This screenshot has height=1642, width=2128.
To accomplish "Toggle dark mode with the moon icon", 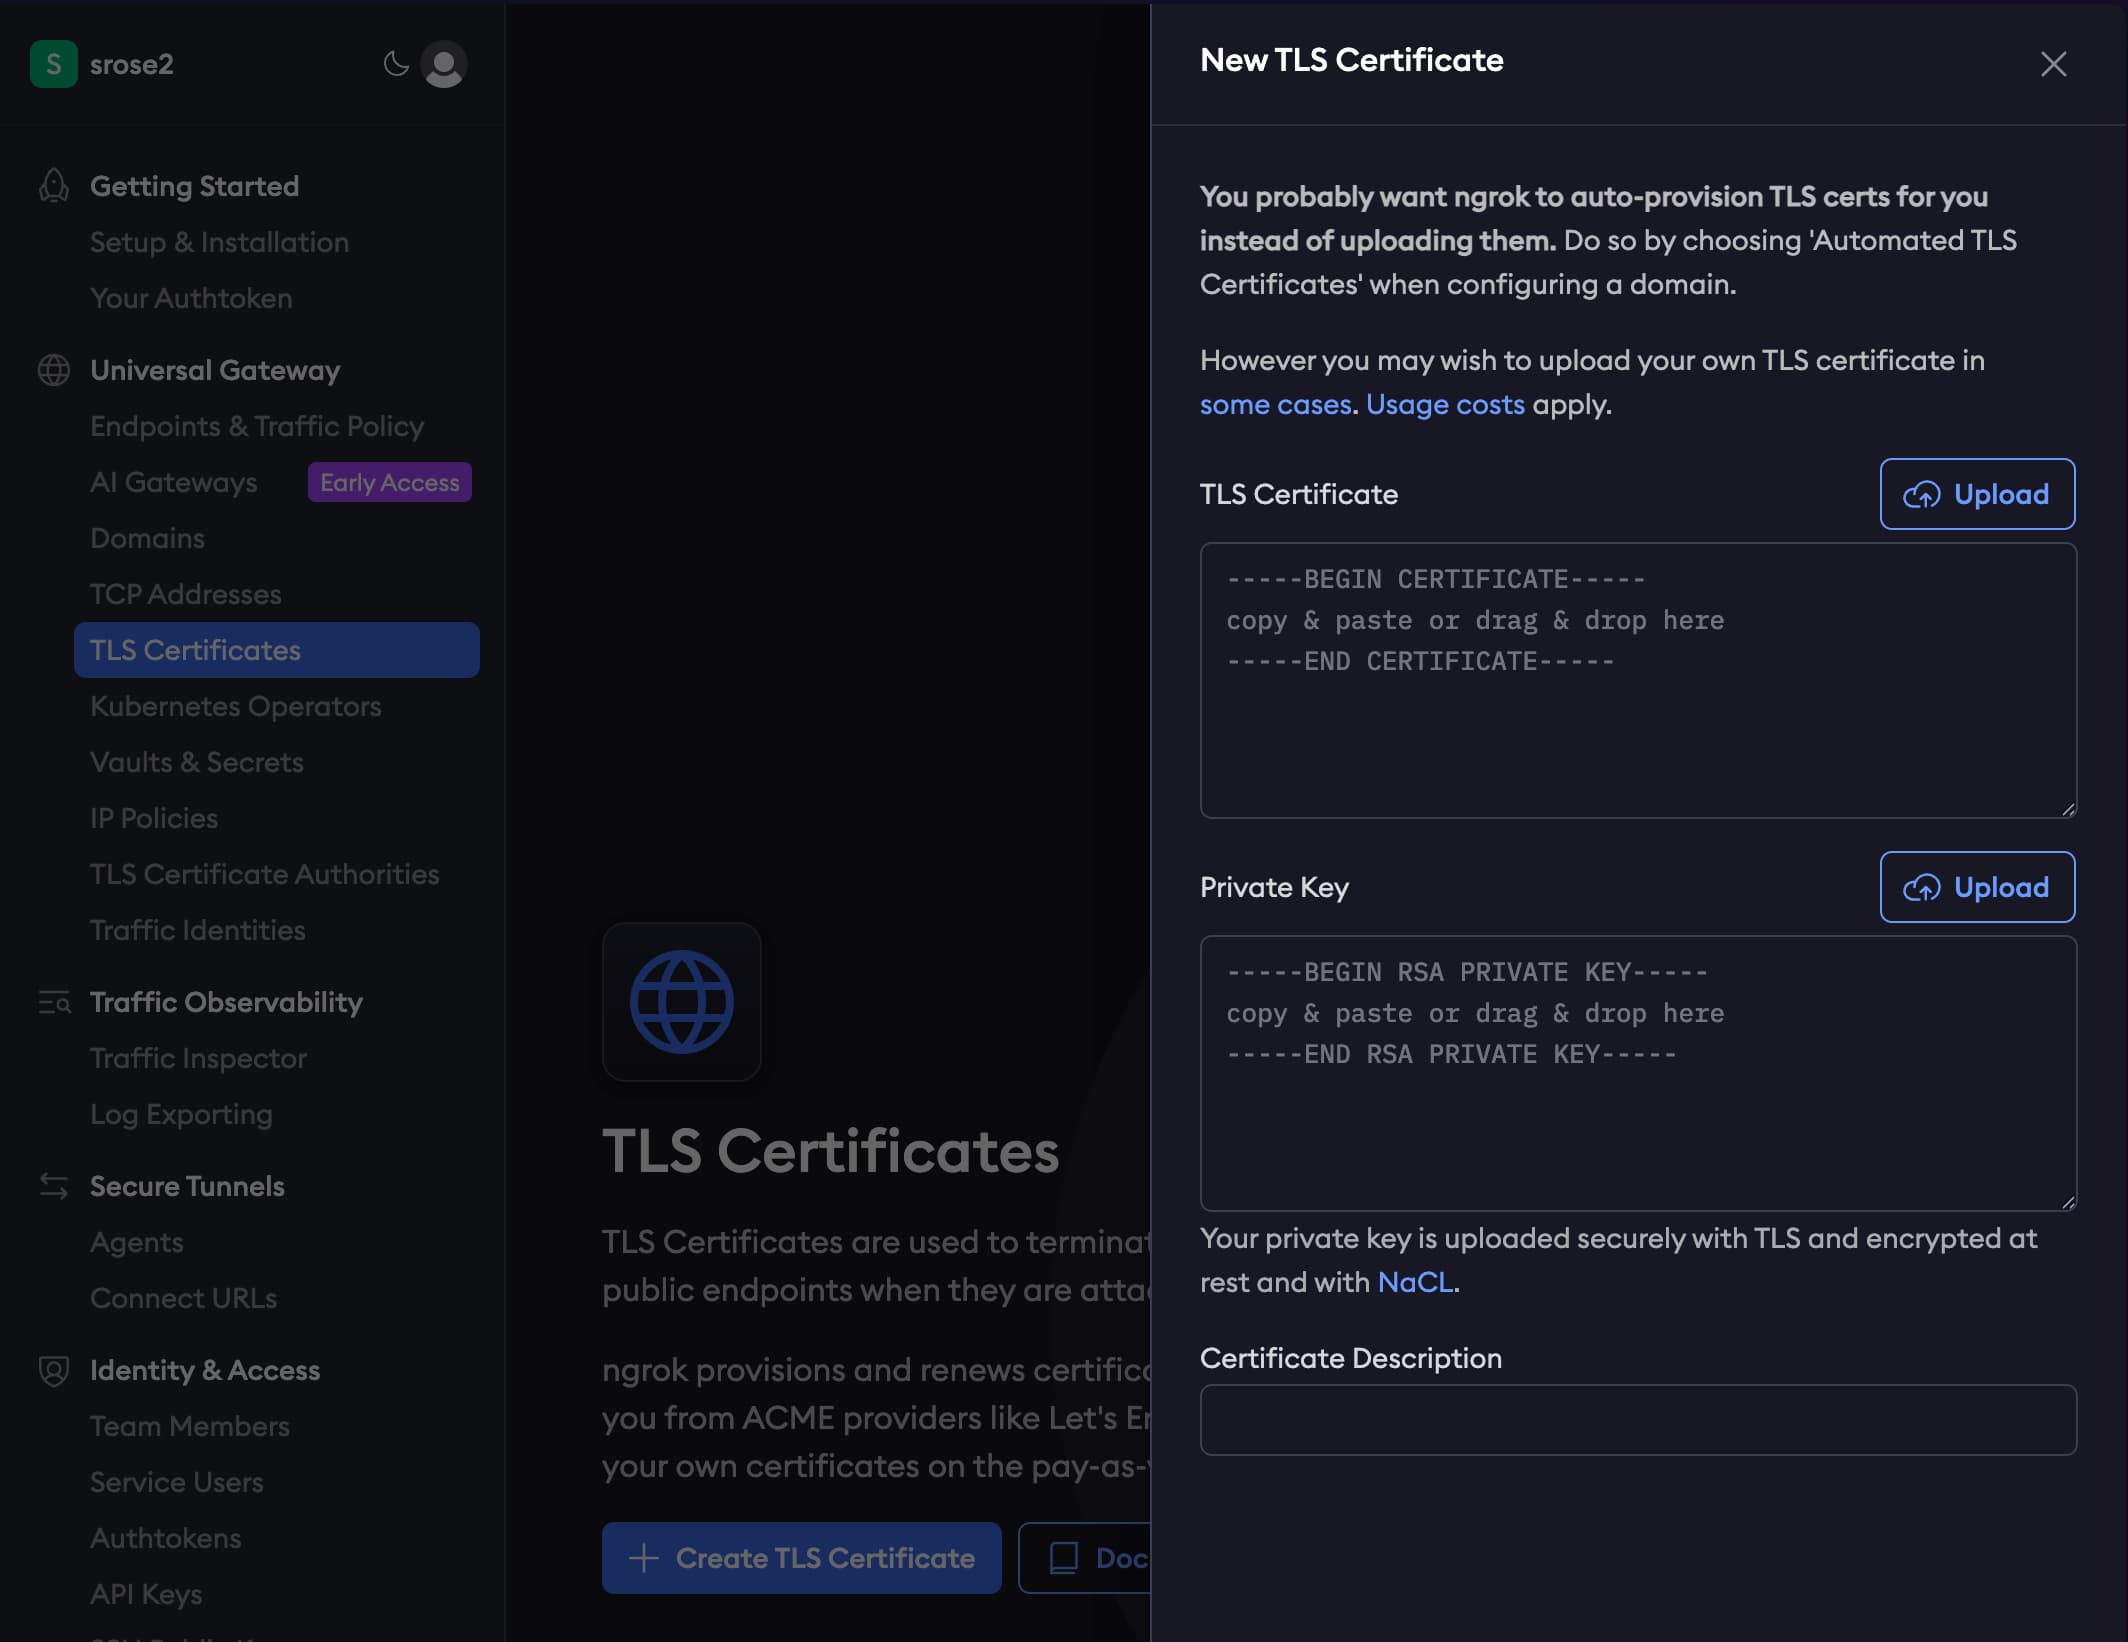I will [x=394, y=64].
